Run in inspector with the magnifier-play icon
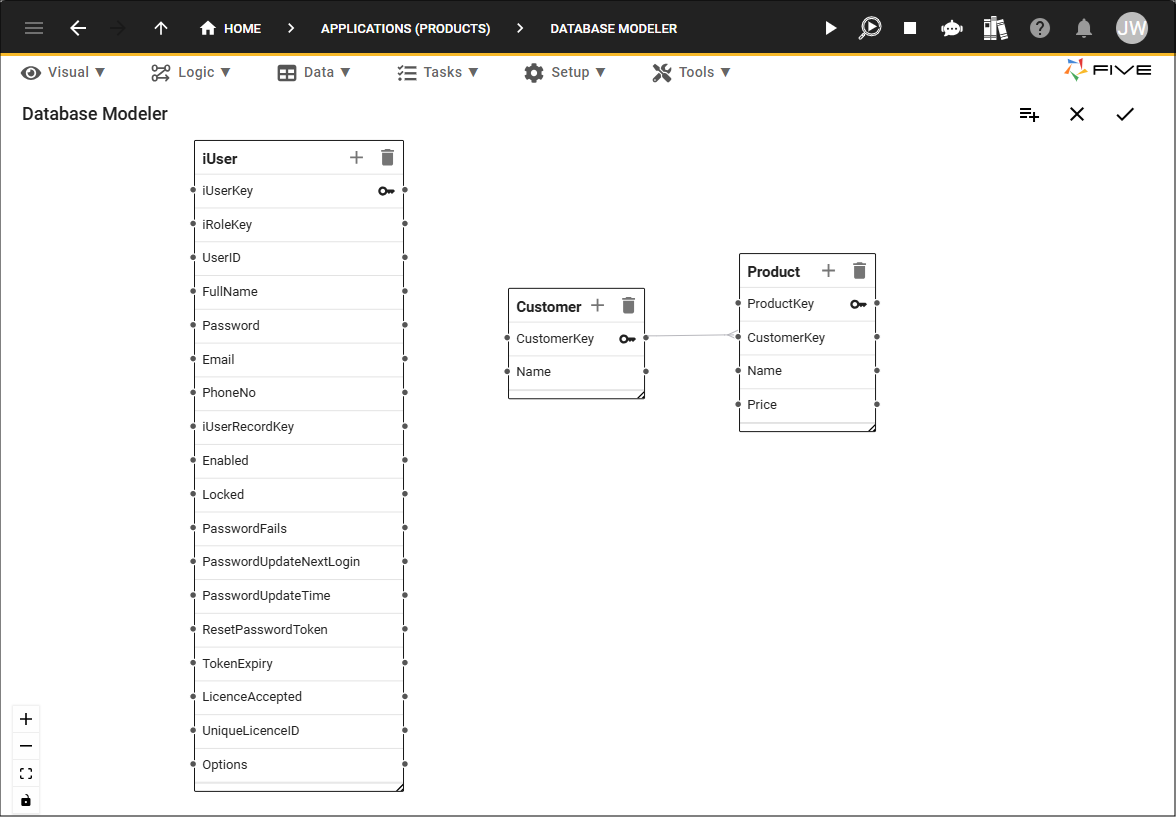Screen dimensions: 1176x817 [x=870, y=29]
